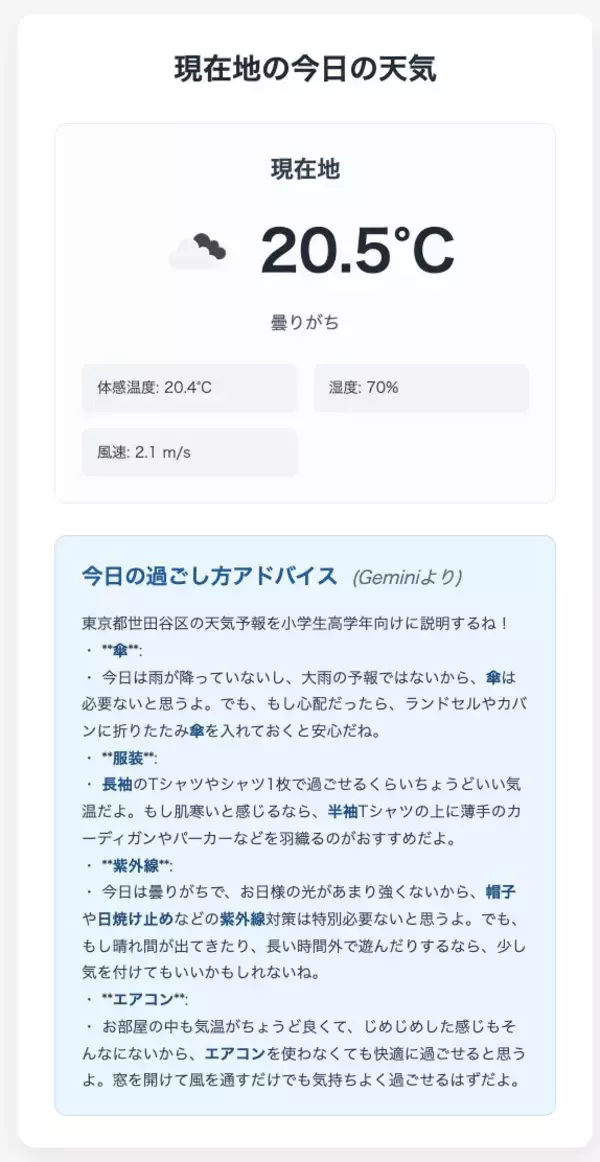Click the 曇りがち weather description
This screenshot has width=600, height=1162.
click(x=305, y=322)
